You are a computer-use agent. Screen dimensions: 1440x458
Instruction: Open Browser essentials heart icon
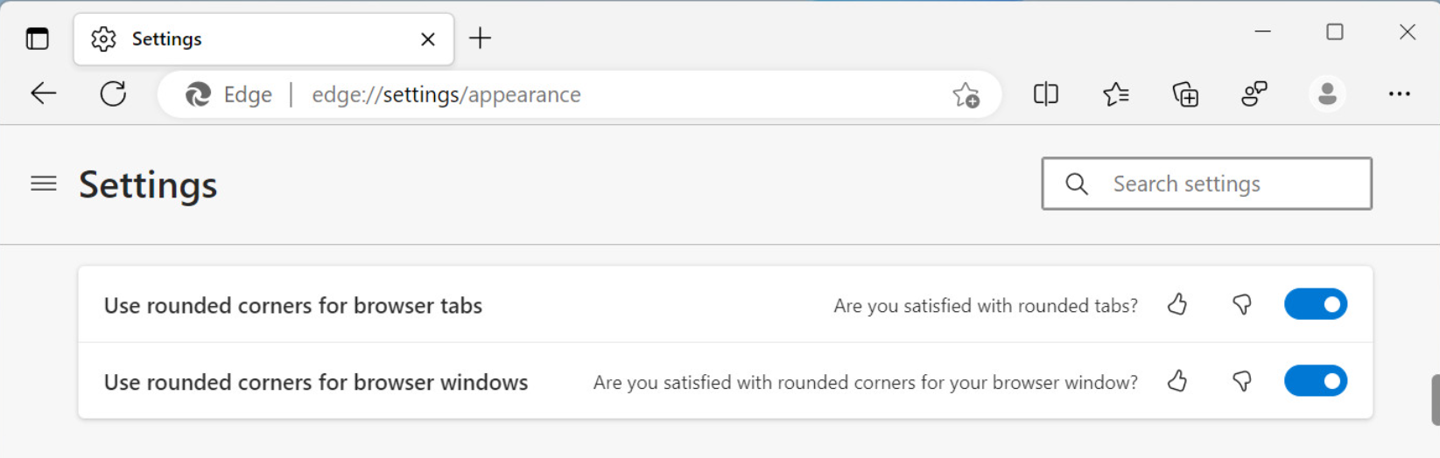[1254, 94]
